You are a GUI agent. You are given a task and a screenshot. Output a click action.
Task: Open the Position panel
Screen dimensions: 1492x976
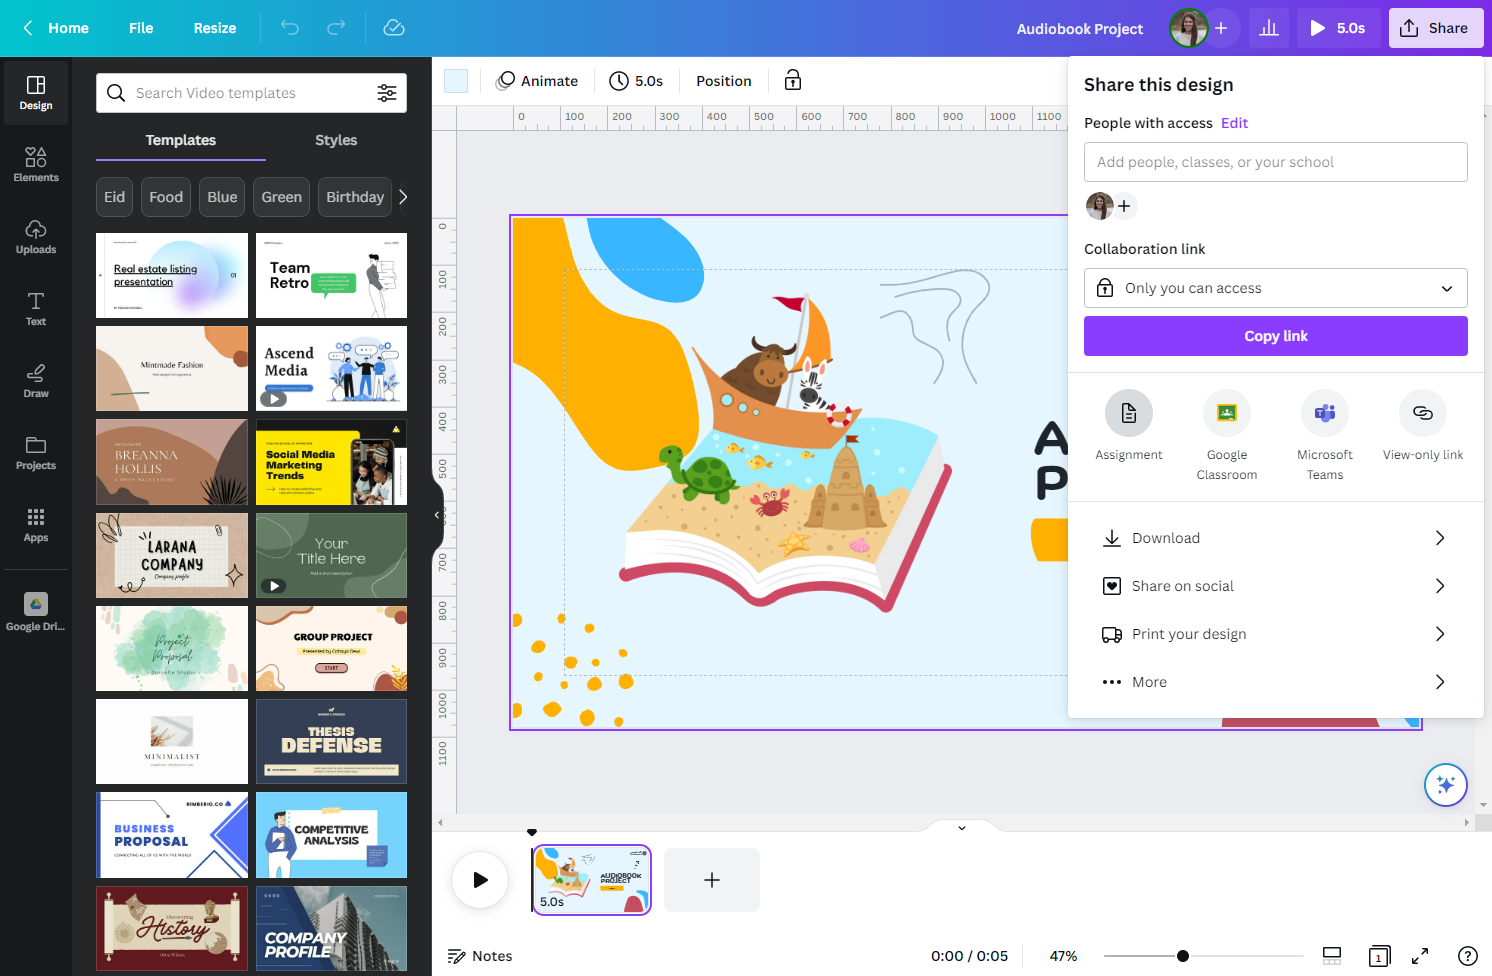724,81
